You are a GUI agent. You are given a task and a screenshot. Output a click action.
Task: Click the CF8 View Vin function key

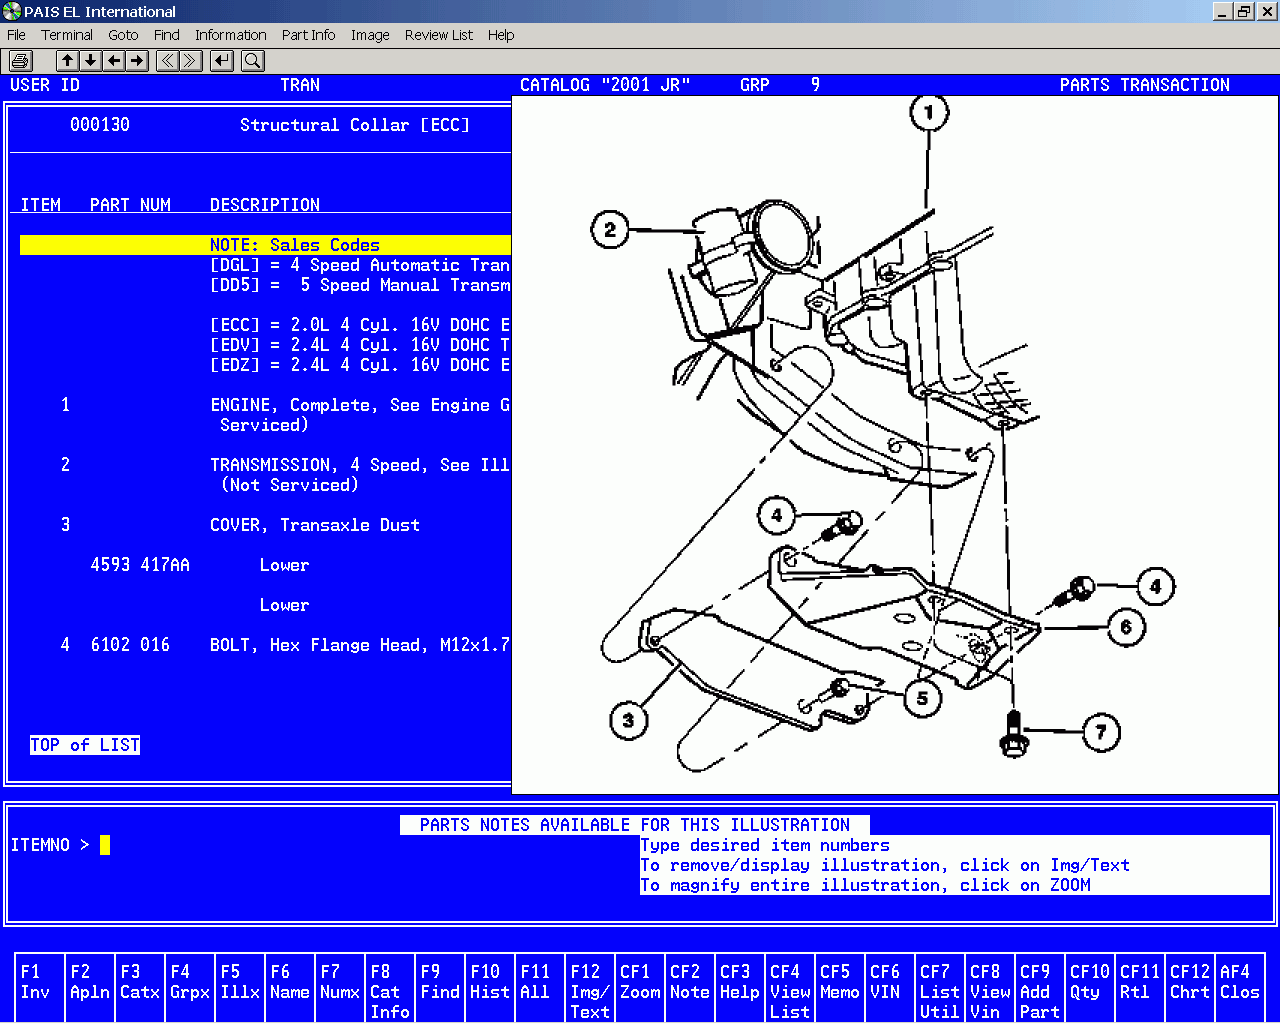(990, 988)
